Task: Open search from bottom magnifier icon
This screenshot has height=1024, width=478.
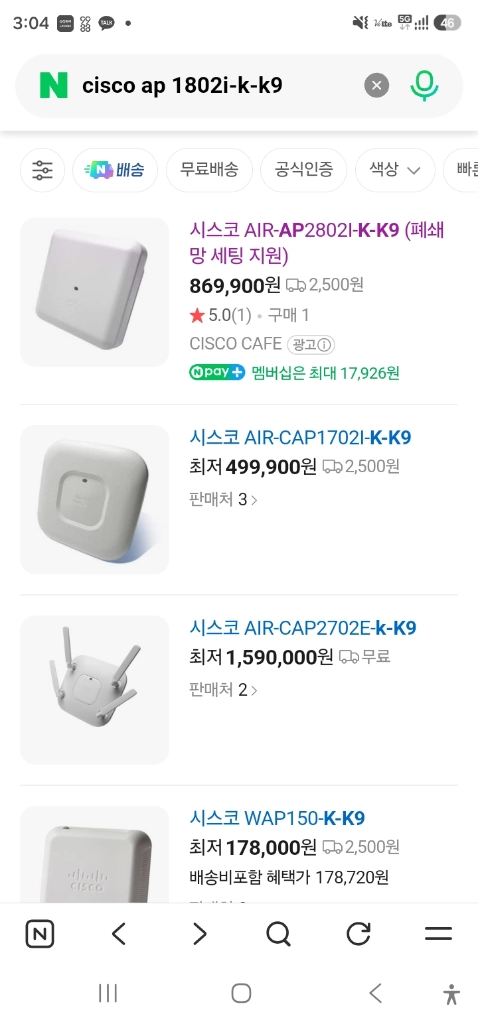Action: 279,934
